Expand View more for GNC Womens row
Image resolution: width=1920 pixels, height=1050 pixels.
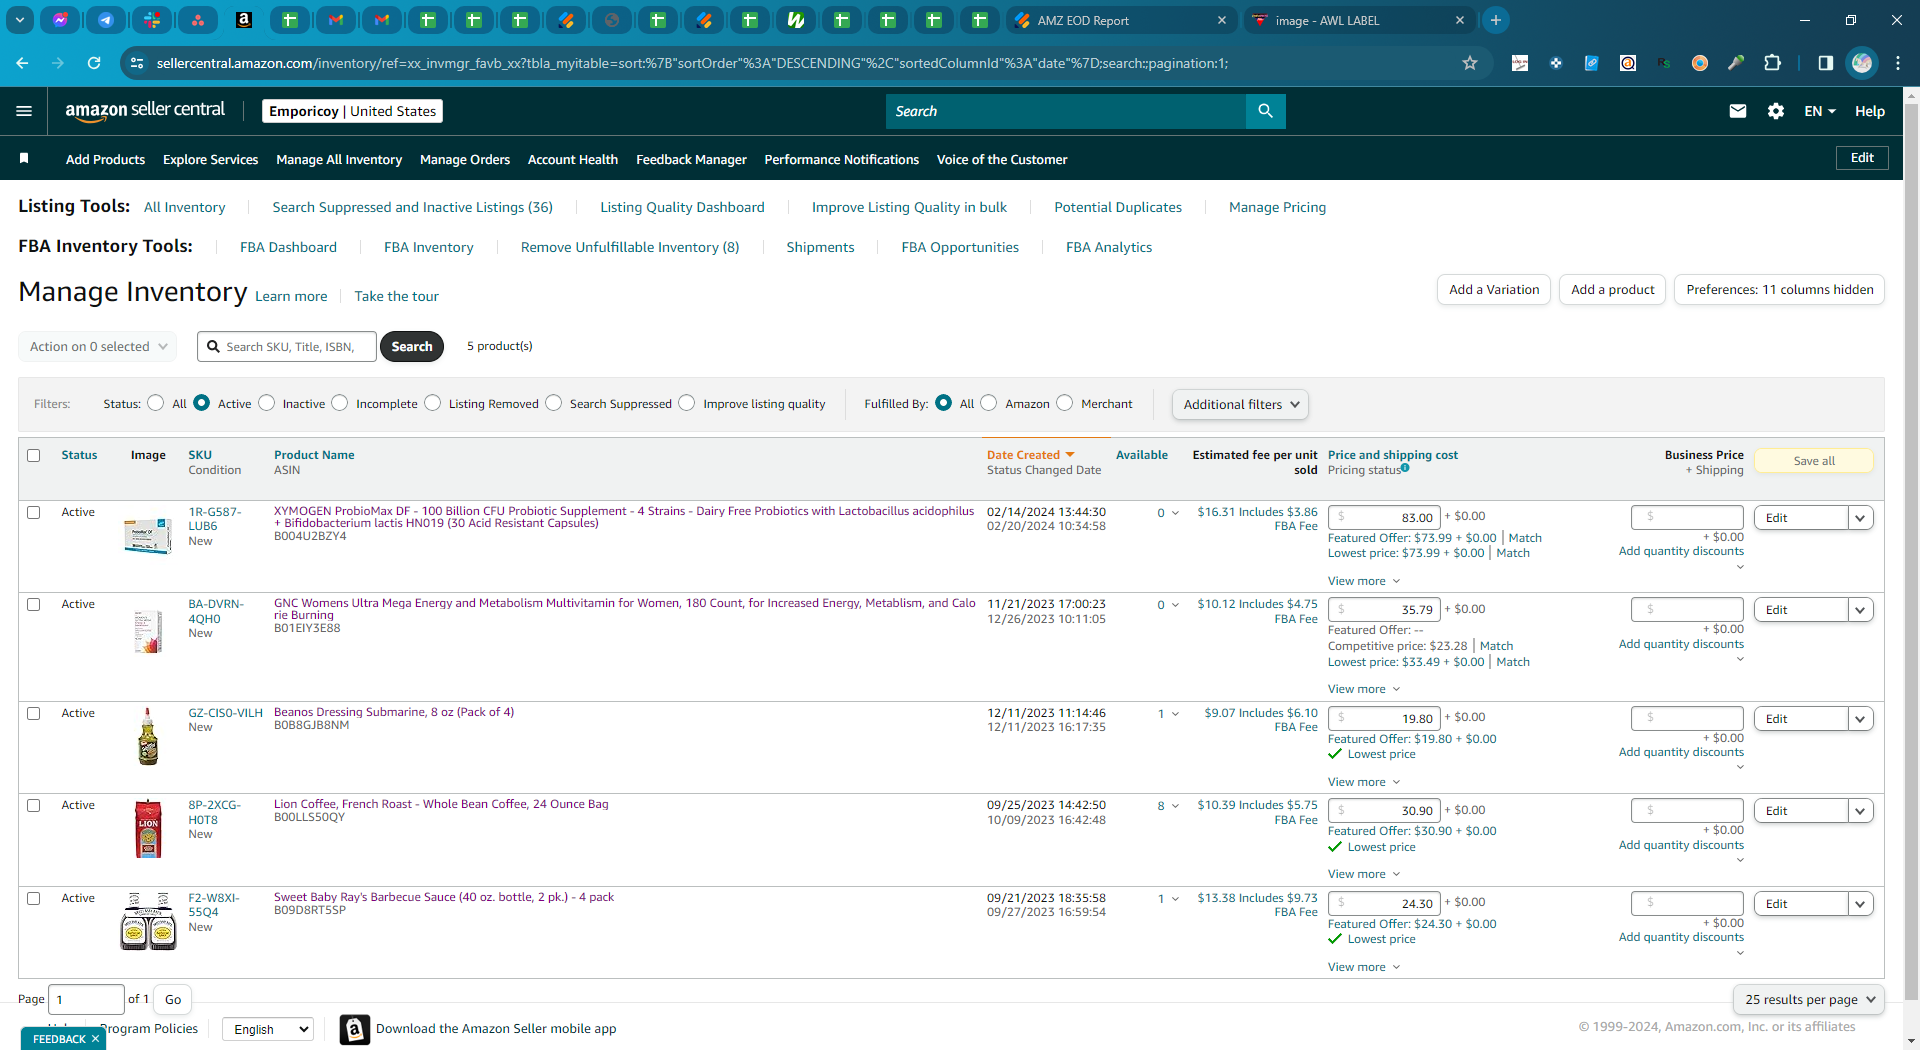(x=1364, y=689)
